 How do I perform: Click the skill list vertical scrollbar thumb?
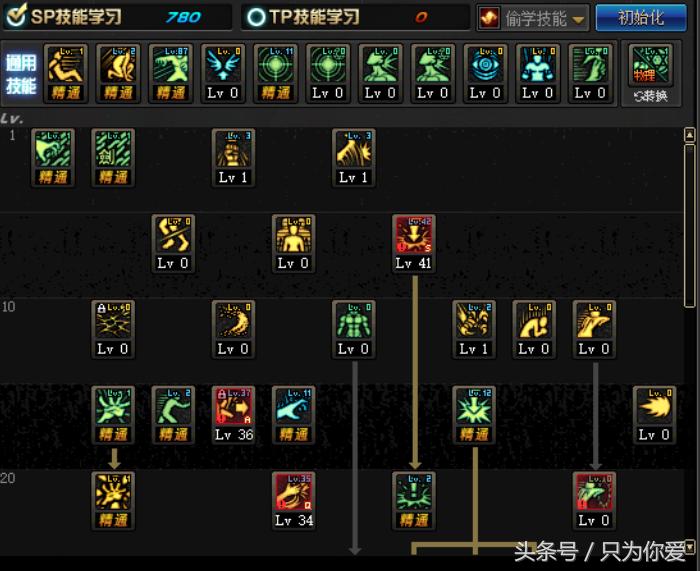689,225
